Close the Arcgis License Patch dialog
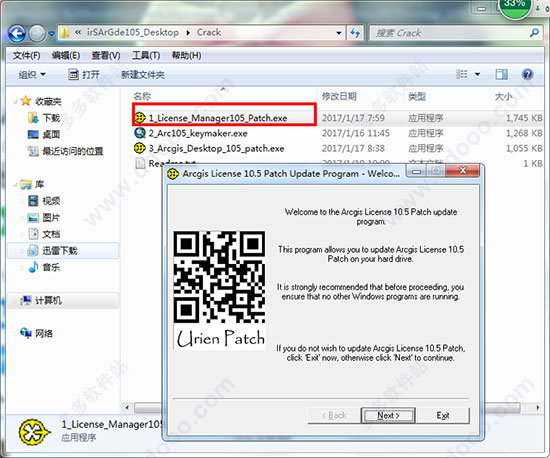 pyautogui.click(x=463, y=170)
